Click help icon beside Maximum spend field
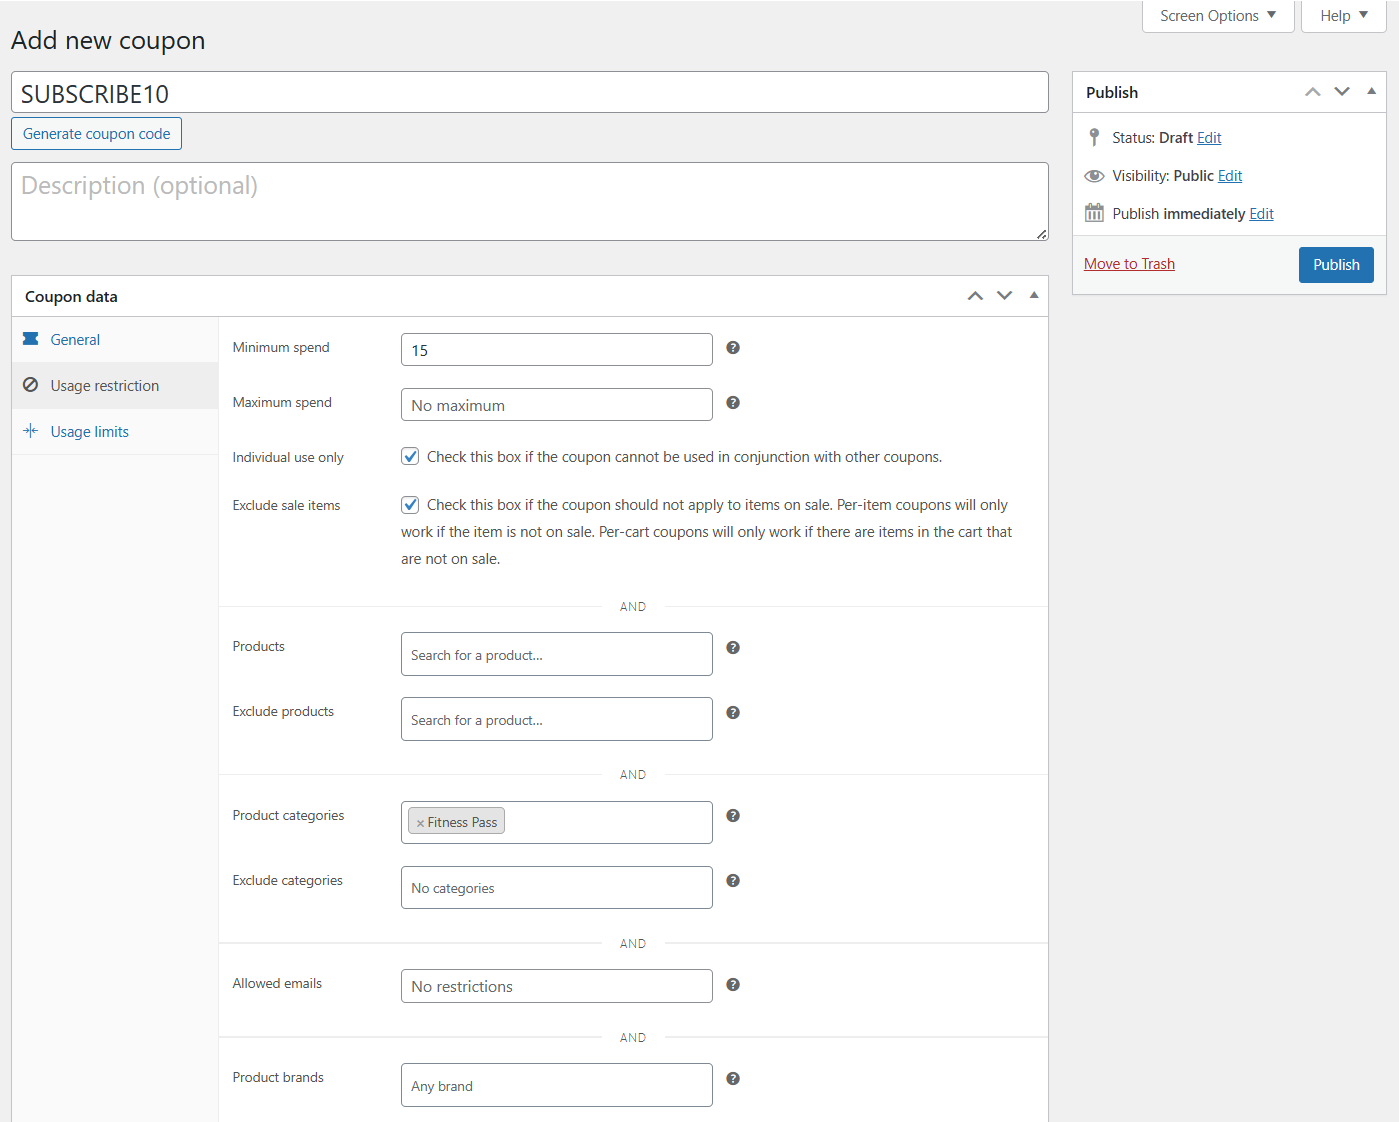This screenshot has width=1399, height=1122. point(733,402)
